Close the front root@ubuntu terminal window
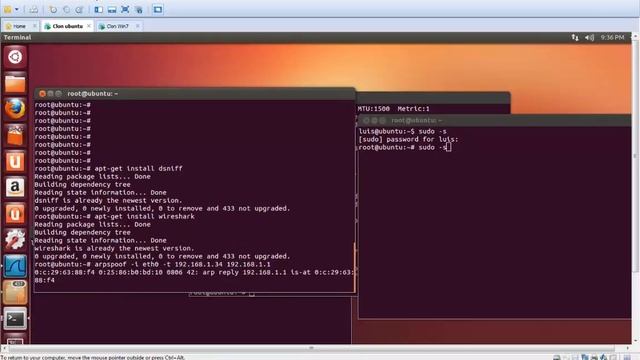Viewport: 640px width, 360px height. [x=42, y=94]
